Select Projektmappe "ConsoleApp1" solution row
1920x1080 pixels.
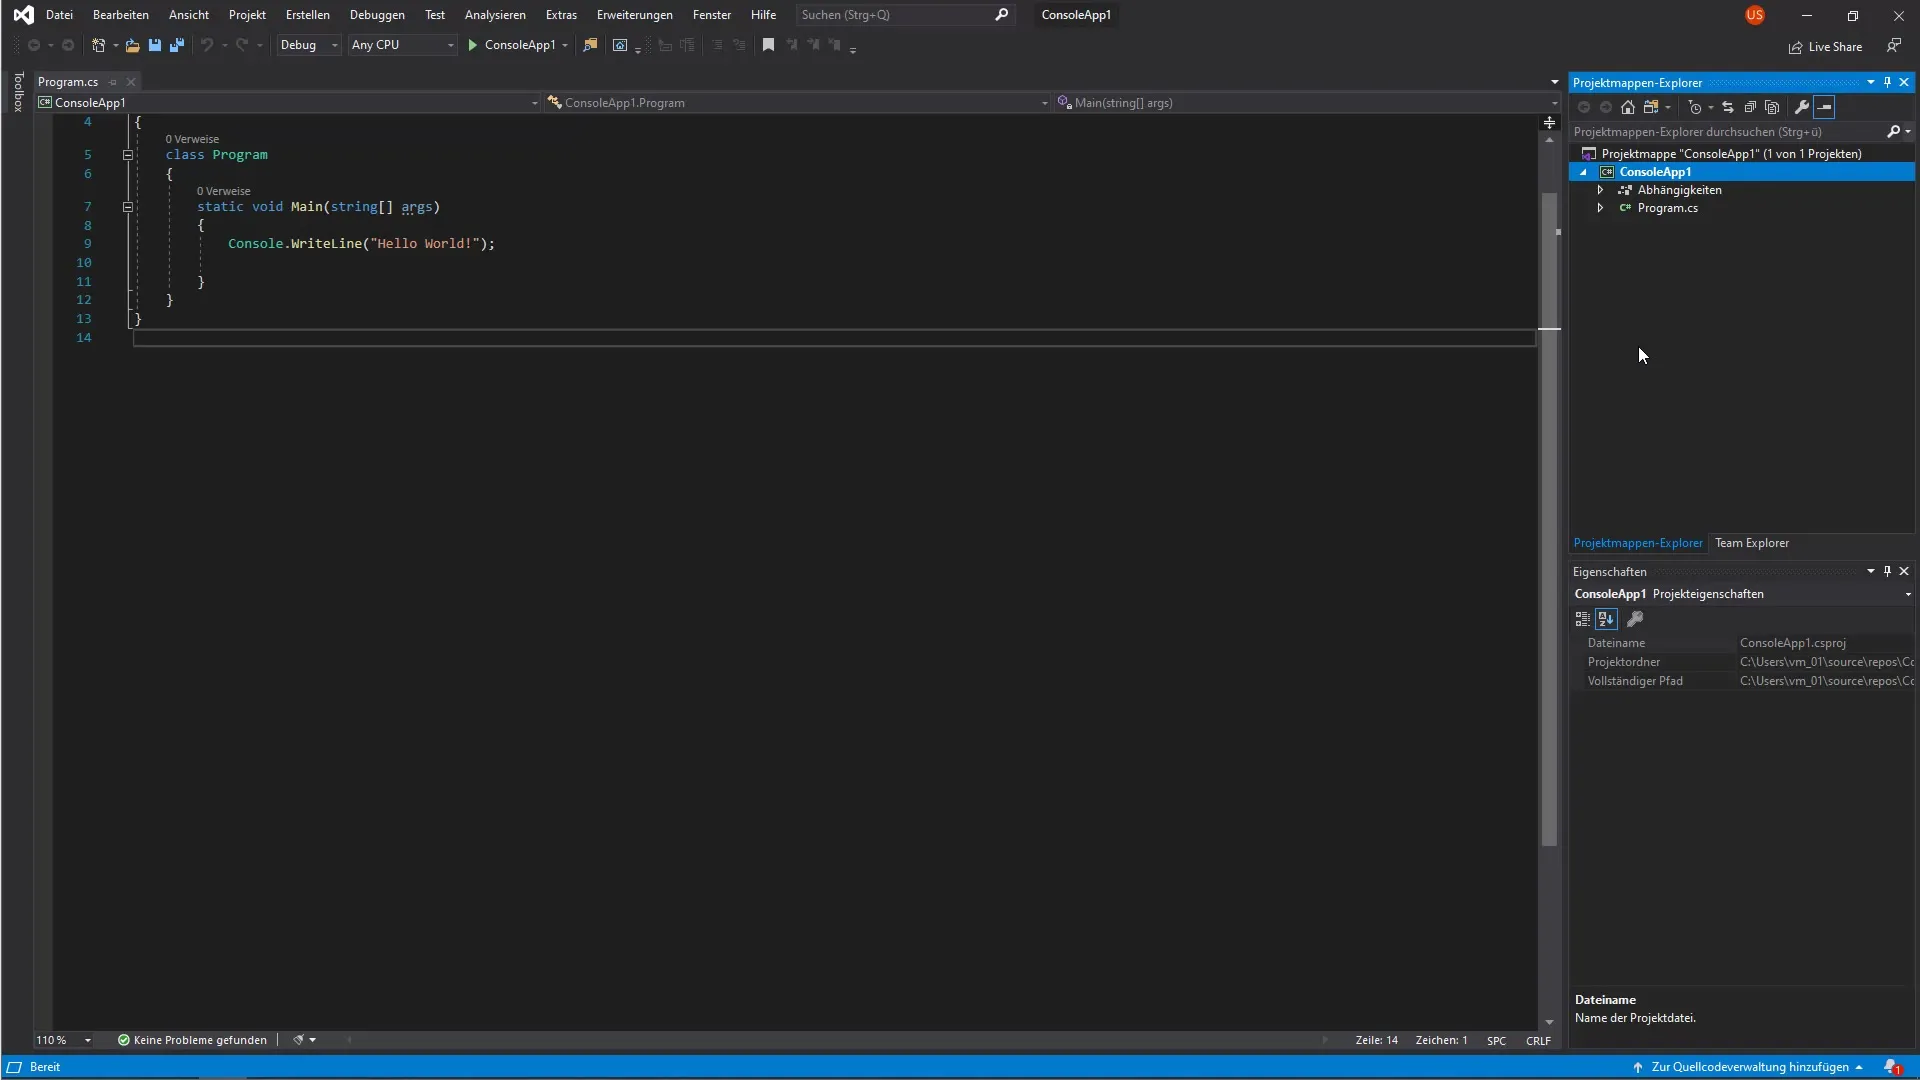[1741, 154]
